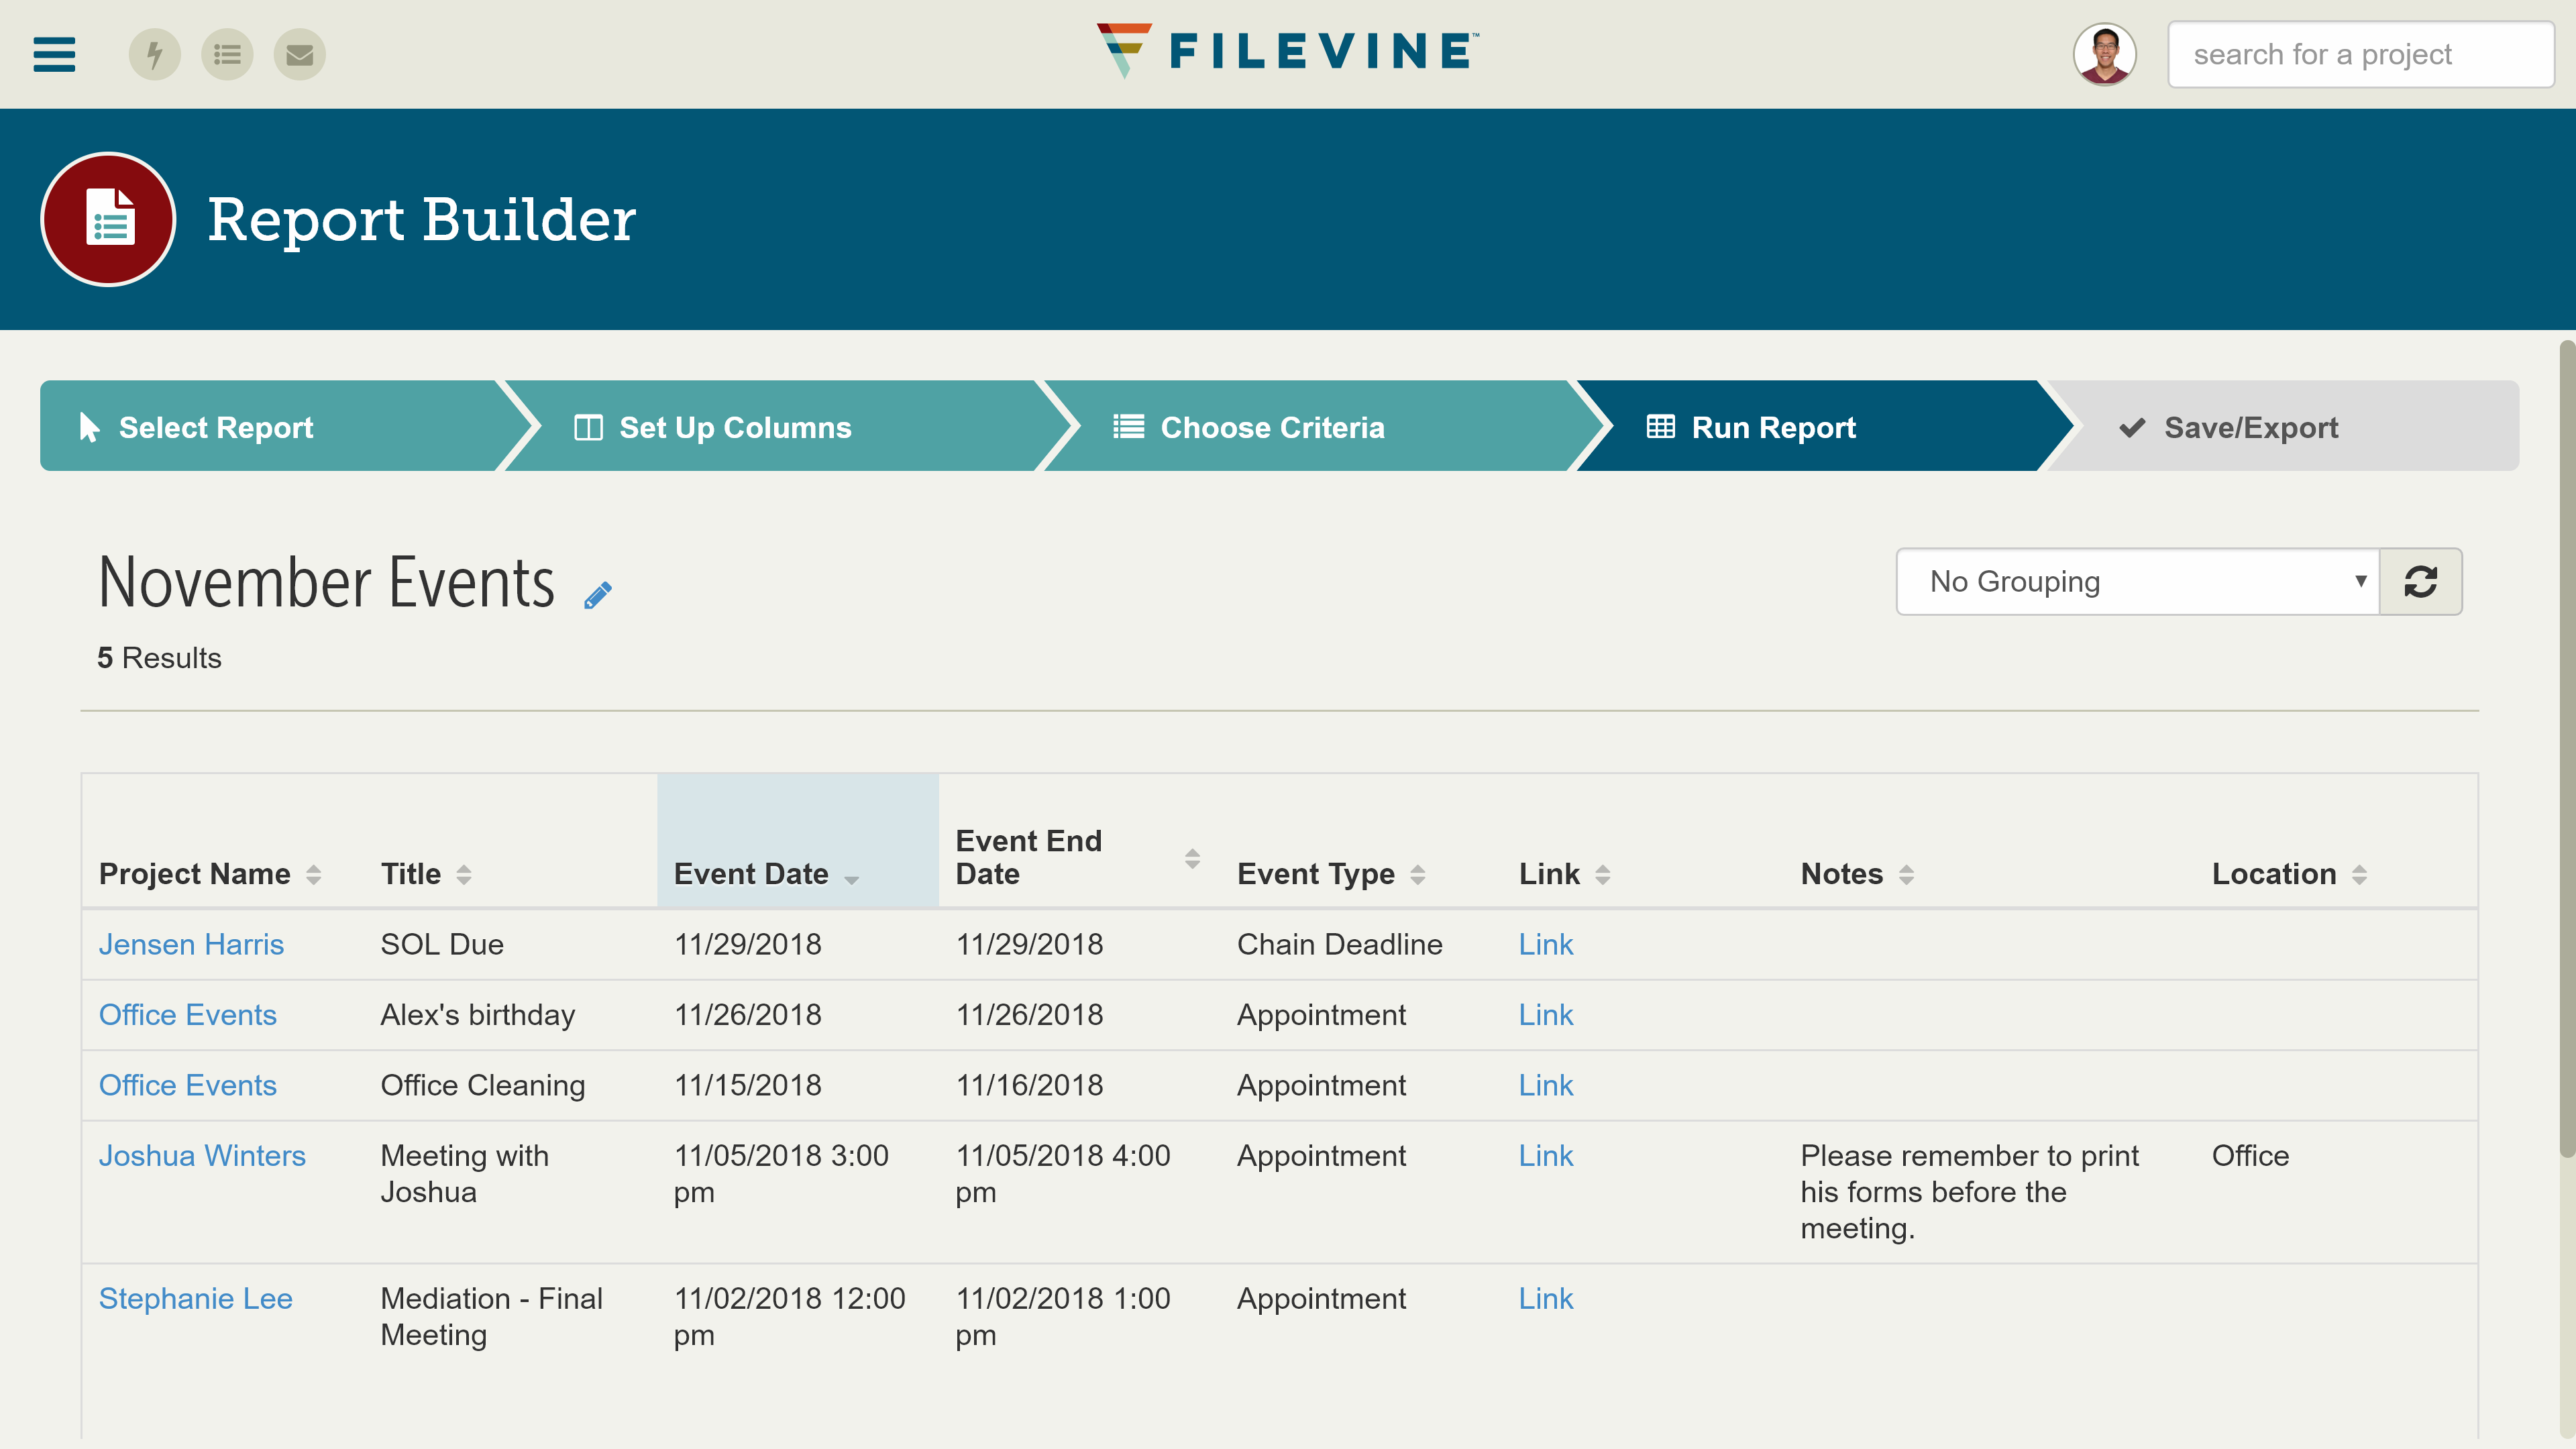Go to Choose Criteria step
The height and width of the screenshot is (1449, 2576).
tap(1271, 427)
